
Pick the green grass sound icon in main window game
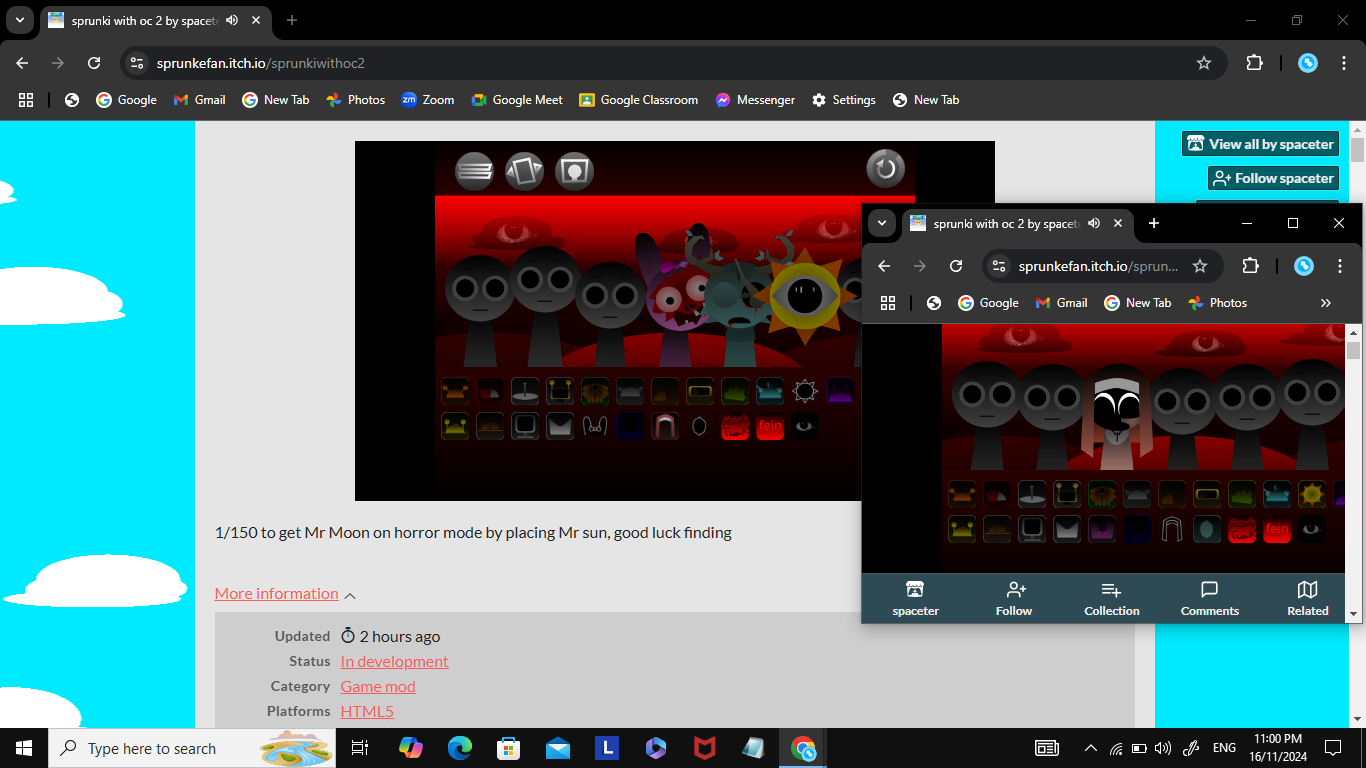(735, 391)
